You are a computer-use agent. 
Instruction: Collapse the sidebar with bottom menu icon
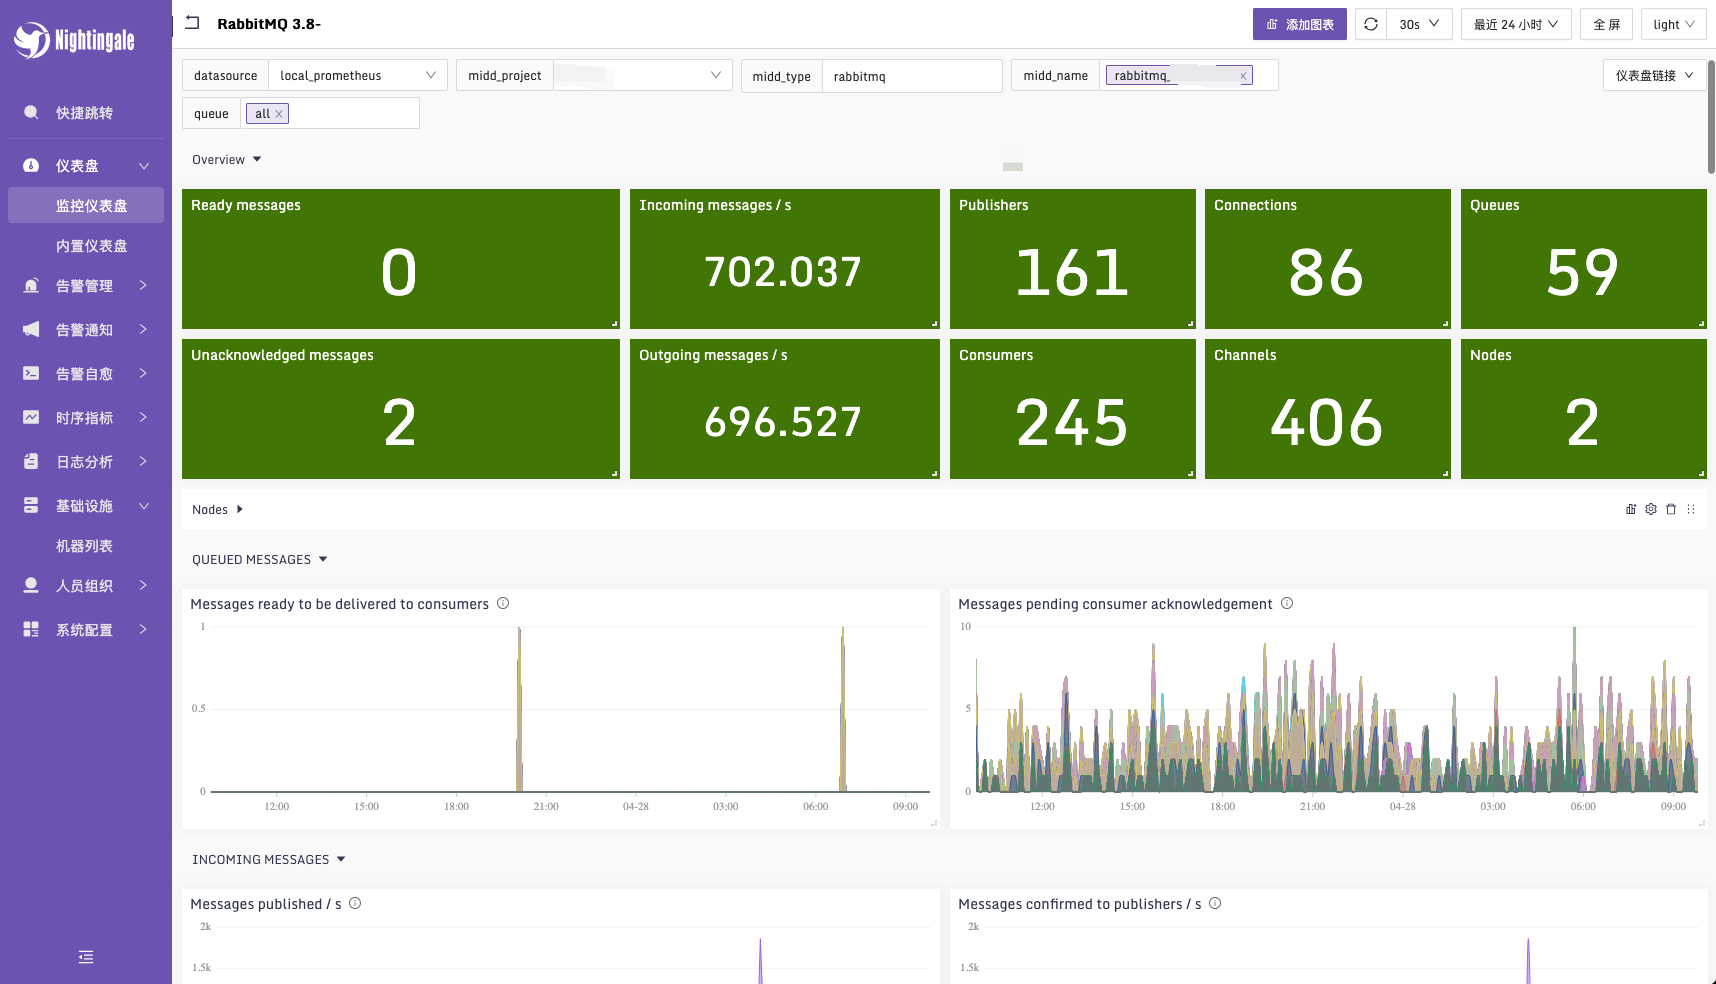(86, 957)
